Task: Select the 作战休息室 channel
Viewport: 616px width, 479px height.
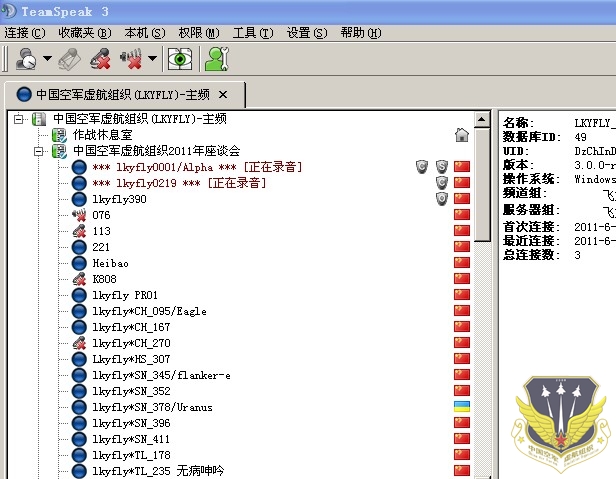Action: point(103,135)
